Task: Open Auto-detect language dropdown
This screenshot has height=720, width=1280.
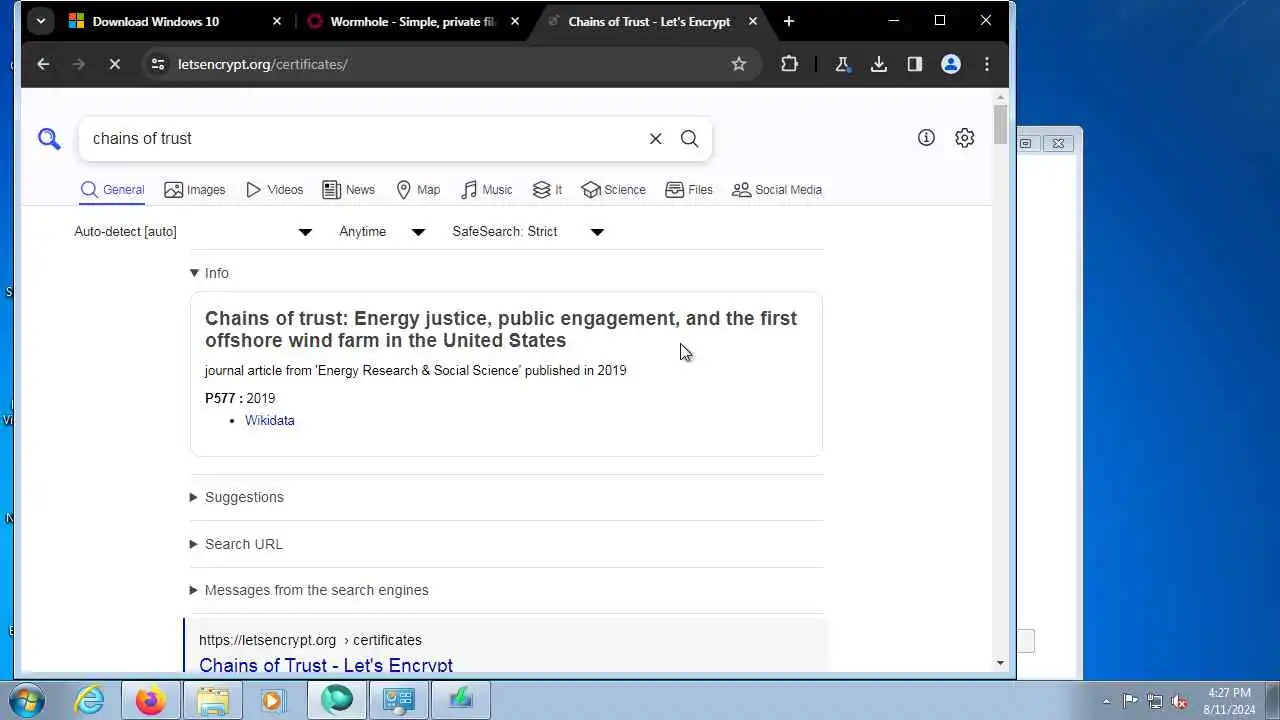Action: click(x=194, y=232)
